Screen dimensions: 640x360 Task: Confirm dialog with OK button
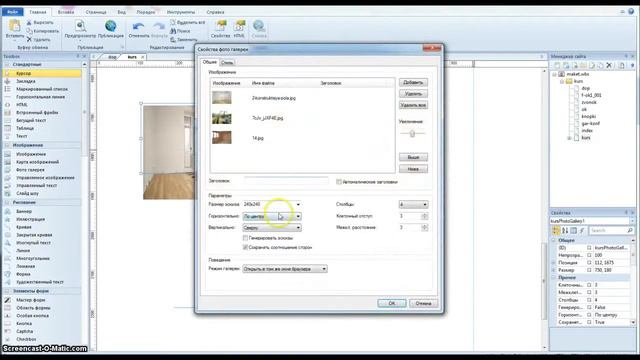tap(392, 303)
